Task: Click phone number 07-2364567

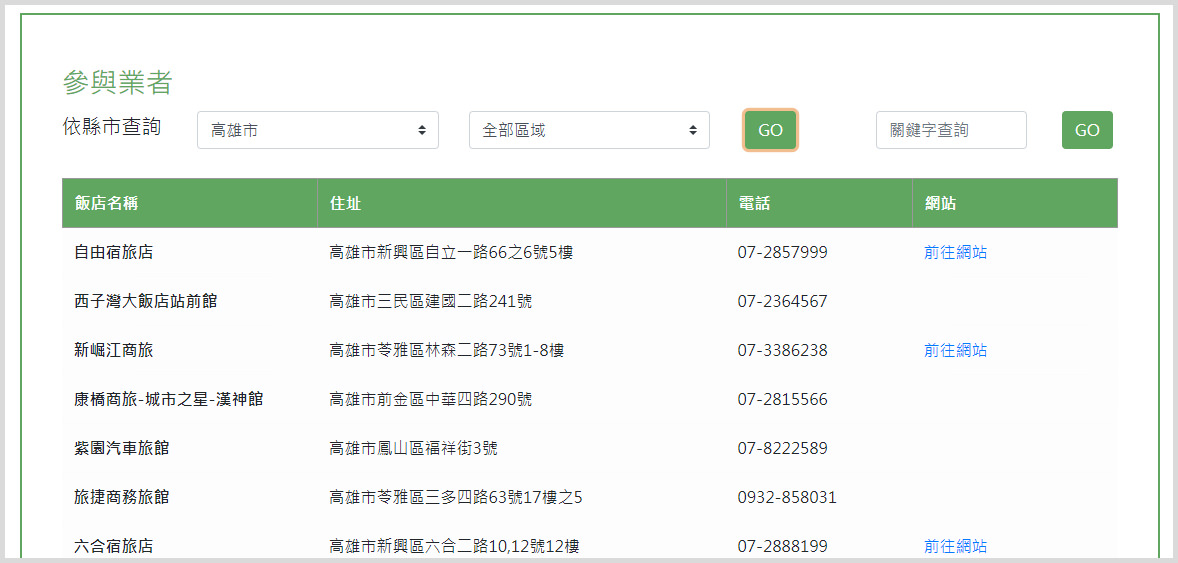Action: tap(782, 301)
